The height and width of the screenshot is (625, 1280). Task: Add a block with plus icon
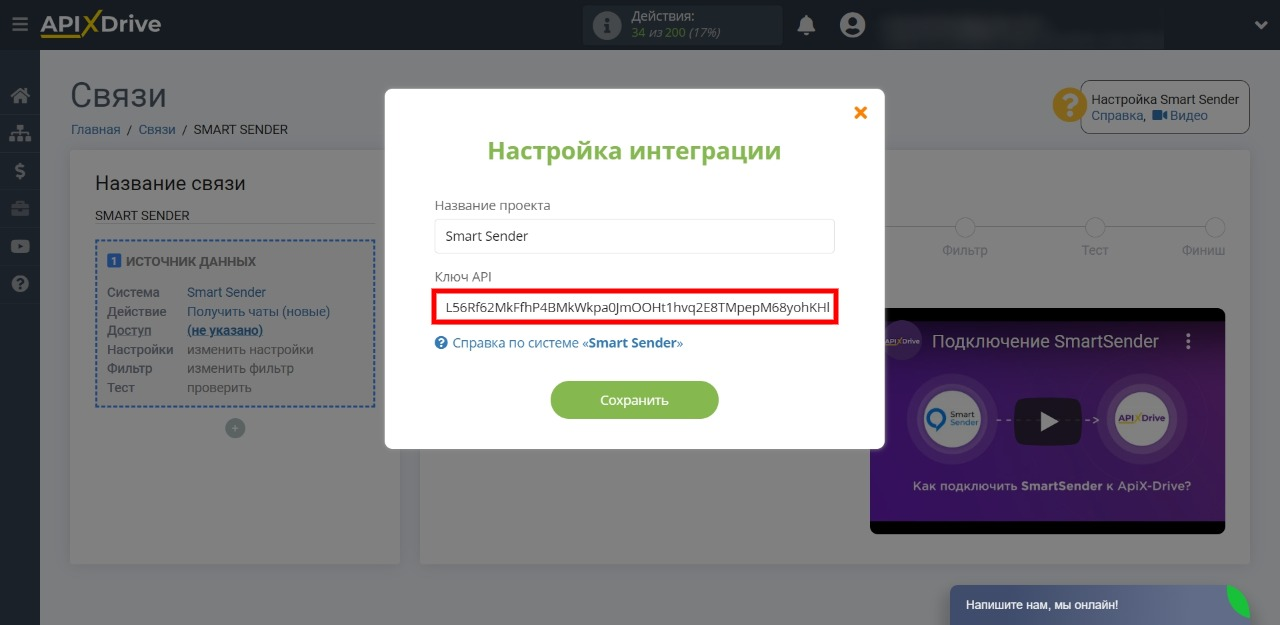(x=235, y=428)
